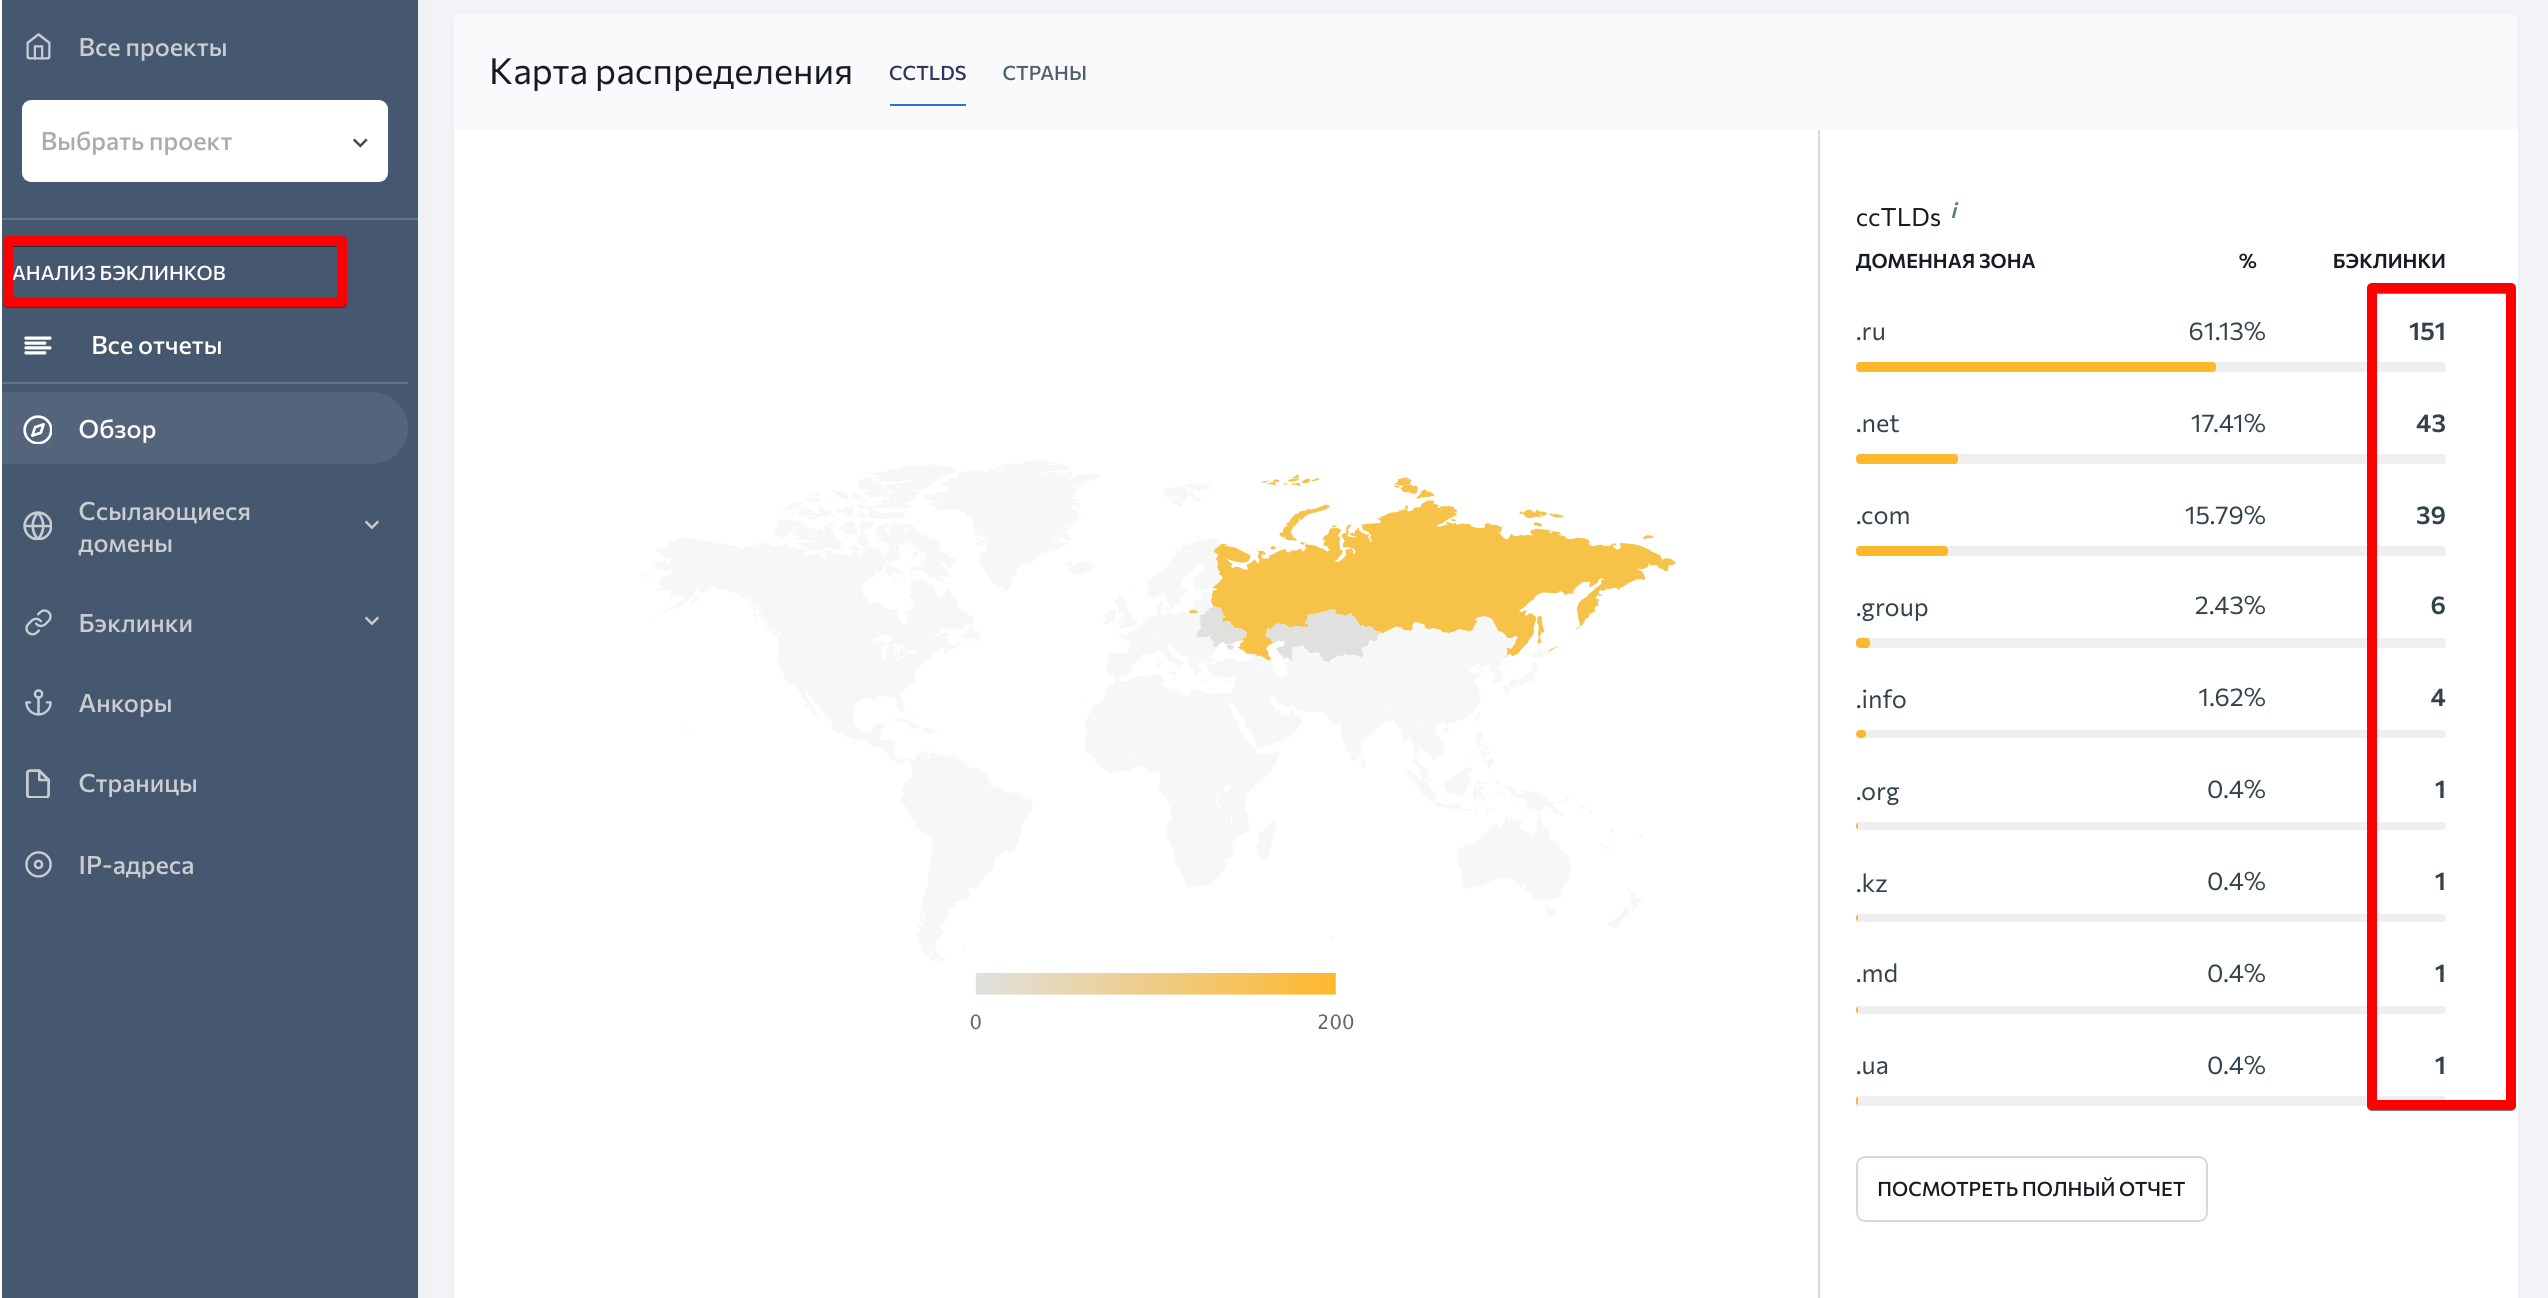This screenshot has height=1298, width=2548.
Task: Click the 15.79% percentage value
Action: tap(2224, 516)
